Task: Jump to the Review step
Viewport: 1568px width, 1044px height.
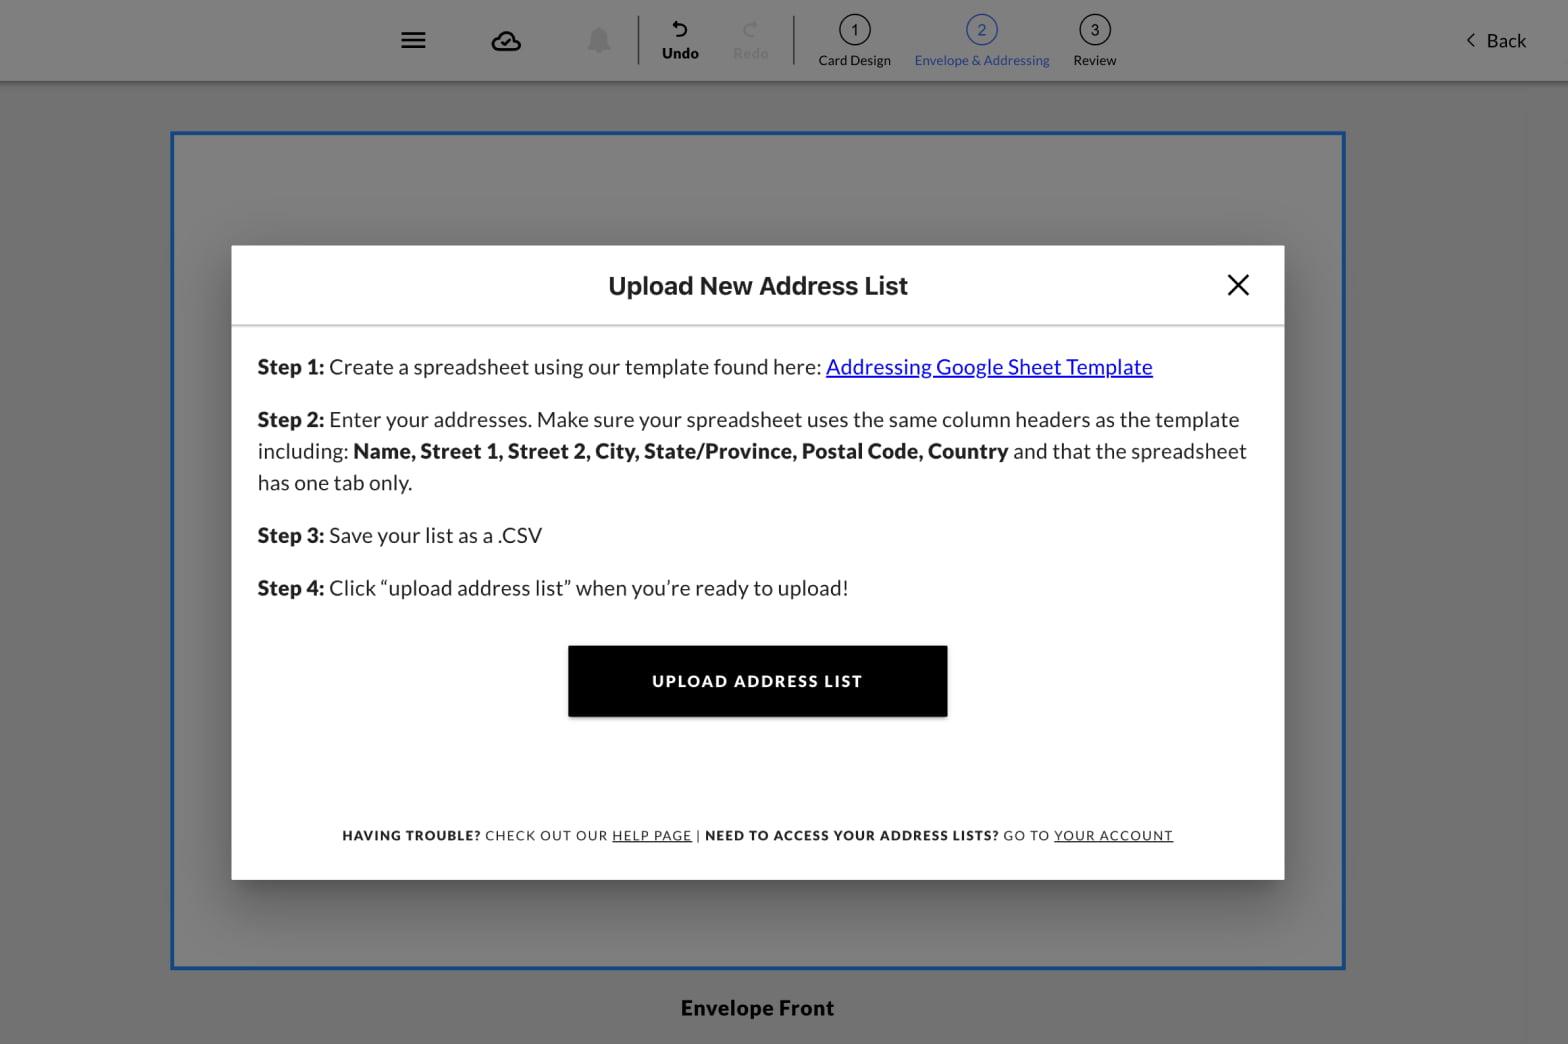Action: (x=1094, y=41)
